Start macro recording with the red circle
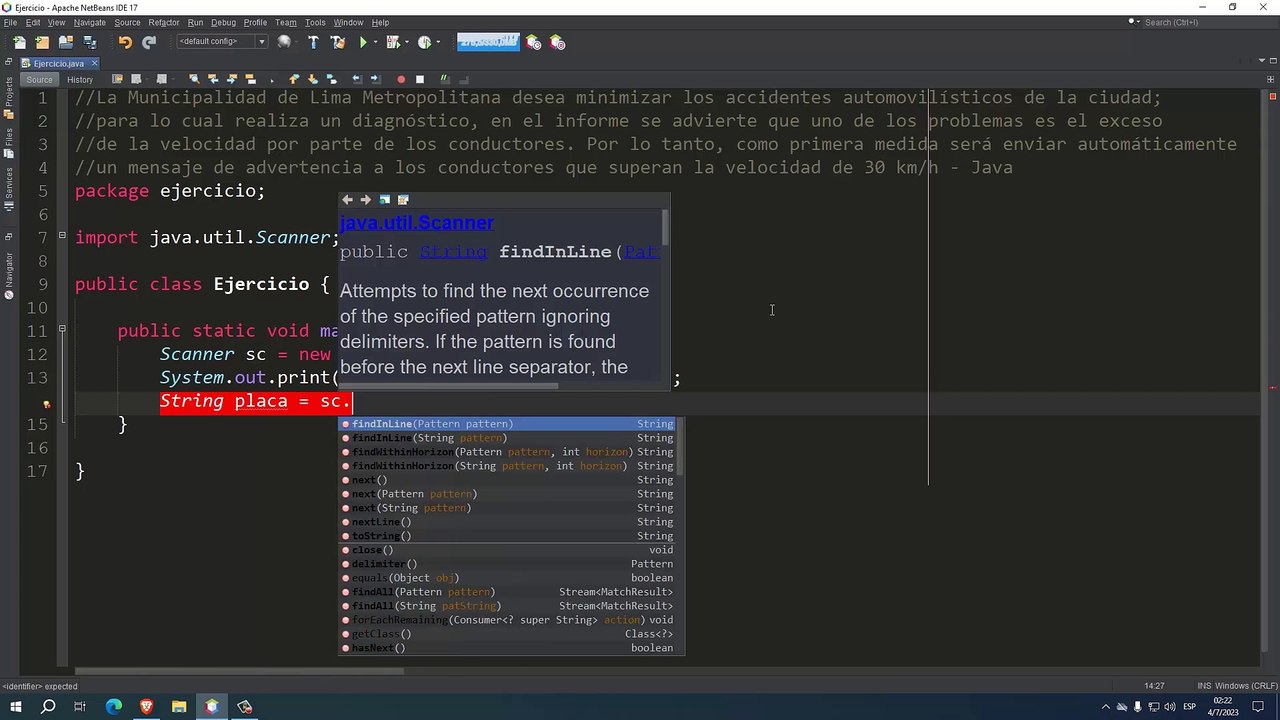The image size is (1280, 720). (x=401, y=79)
